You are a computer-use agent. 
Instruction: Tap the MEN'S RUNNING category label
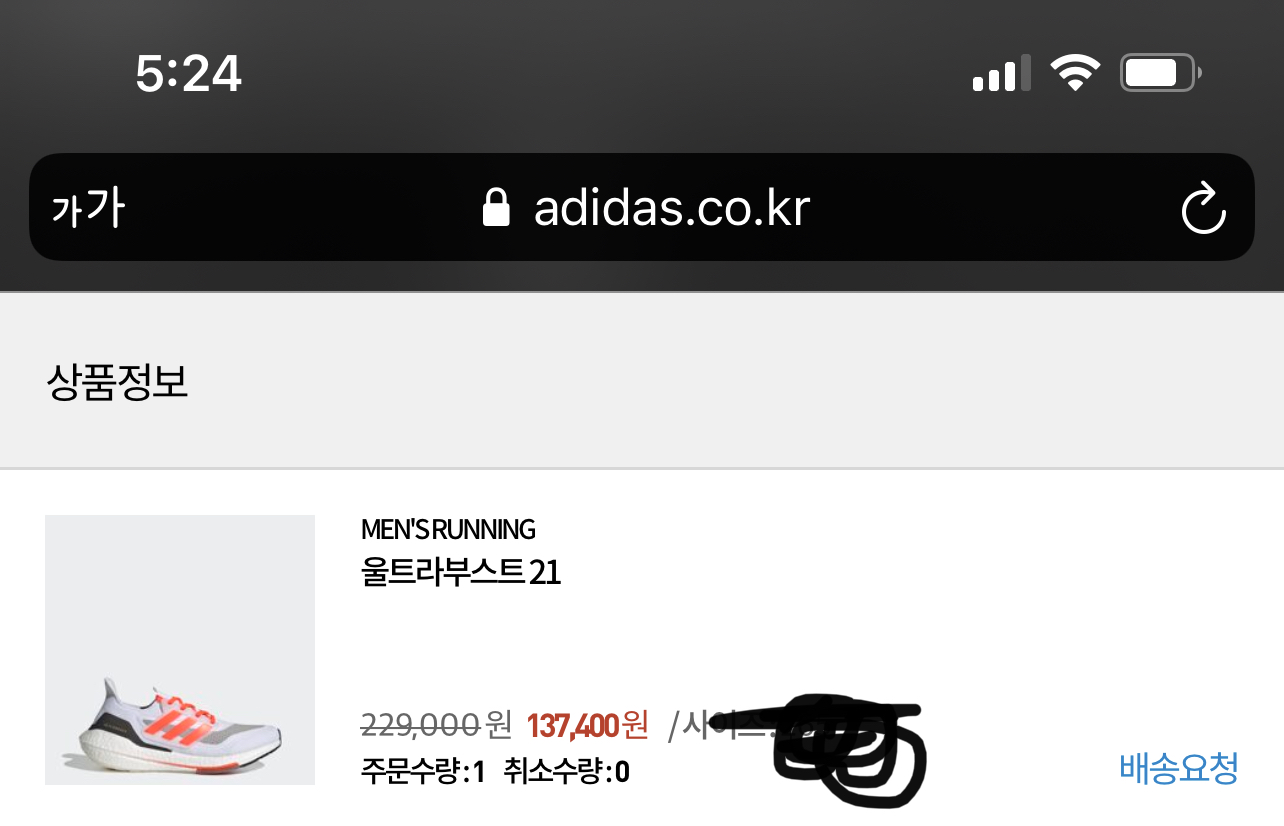click(448, 529)
